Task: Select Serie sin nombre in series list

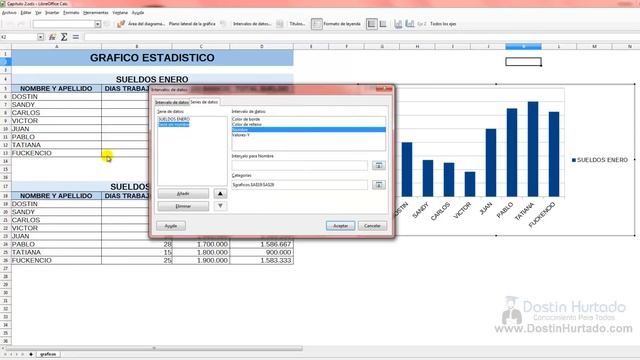Action: (173, 124)
